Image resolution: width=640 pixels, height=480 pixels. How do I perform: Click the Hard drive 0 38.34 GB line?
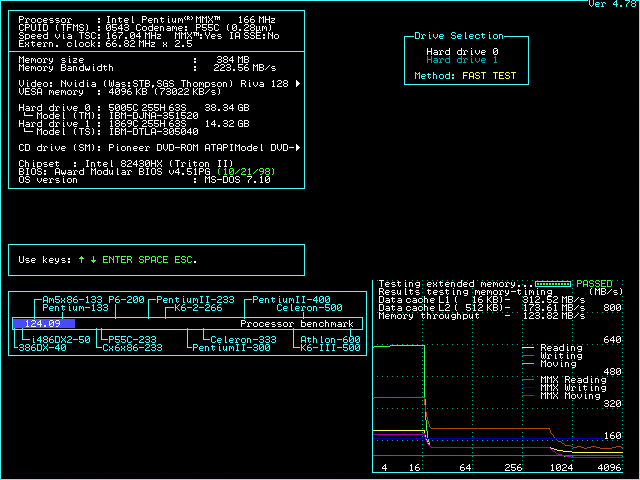[x=134, y=108]
